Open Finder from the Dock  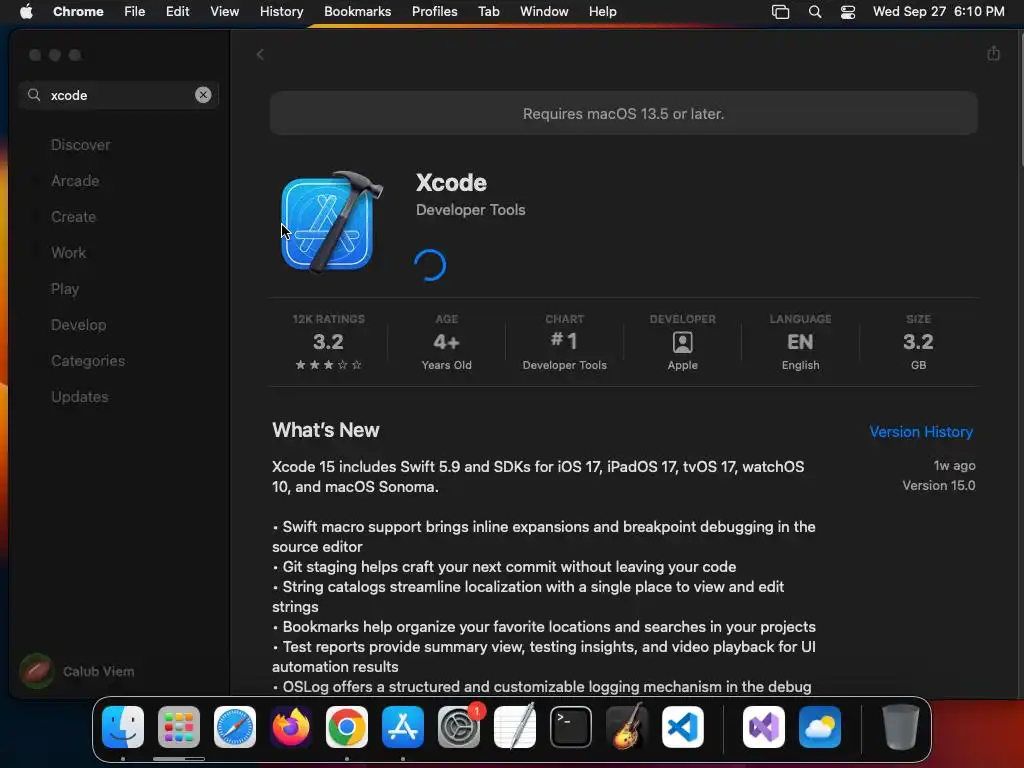tap(123, 727)
